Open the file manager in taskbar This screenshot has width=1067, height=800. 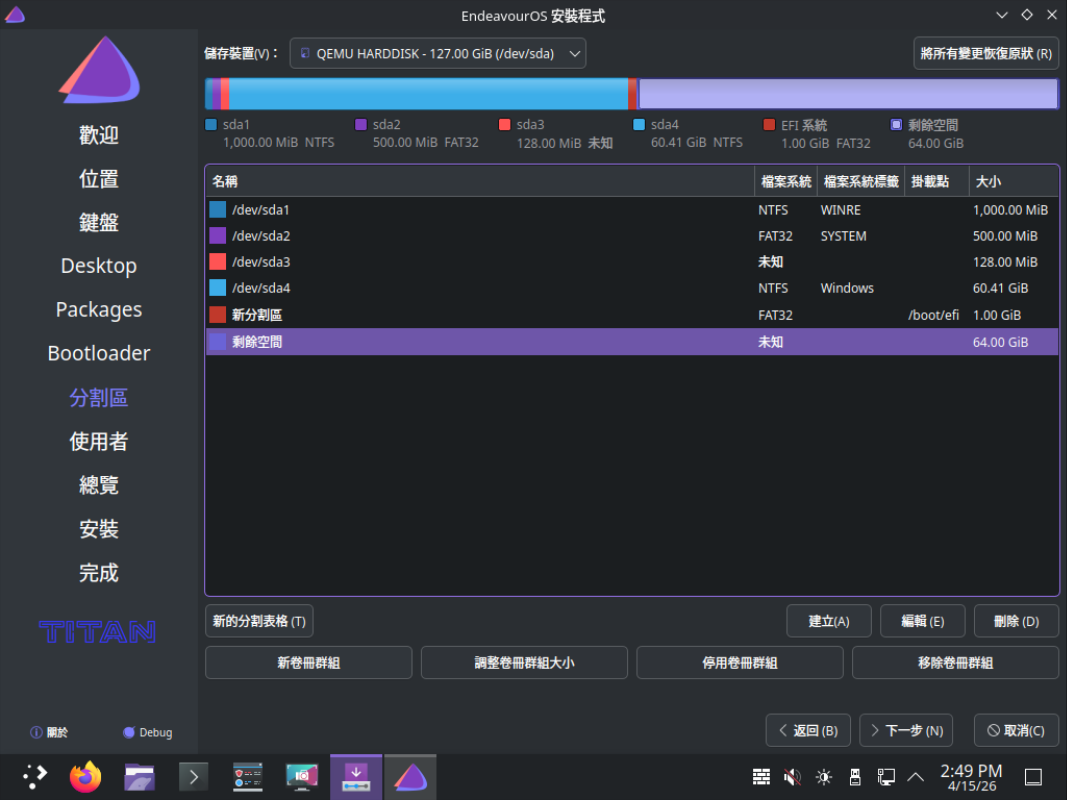click(x=139, y=776)
